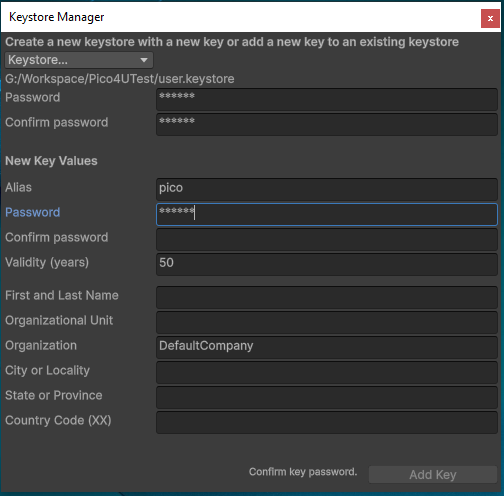
Task: Click the keystore Confirm password field
Action: [327, 124]
